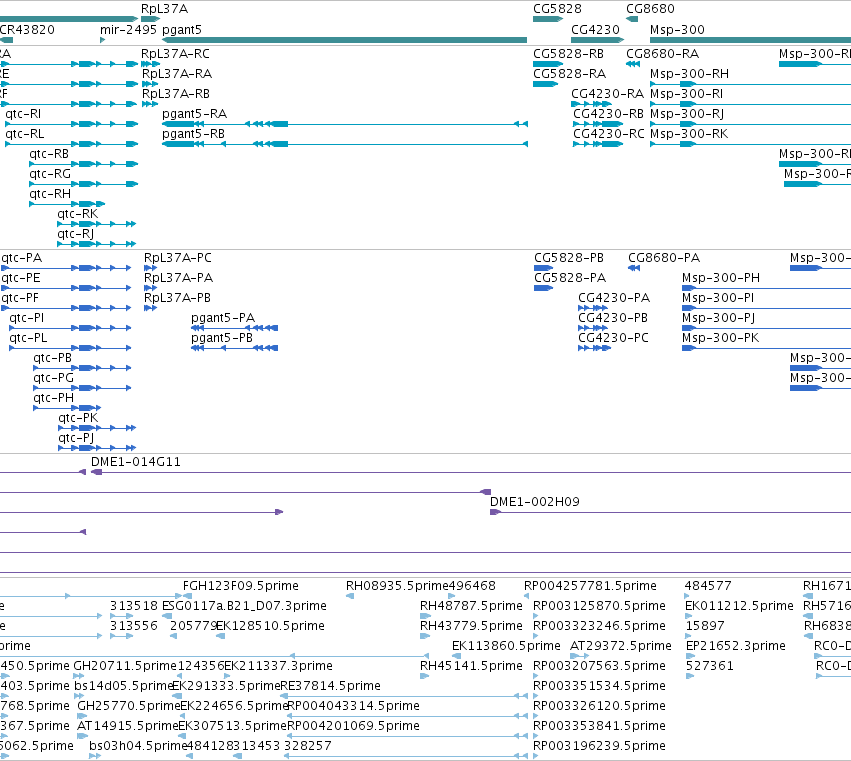Click EST RE37814.5prime
Screen dimensions: 851x761
[331, 686]
